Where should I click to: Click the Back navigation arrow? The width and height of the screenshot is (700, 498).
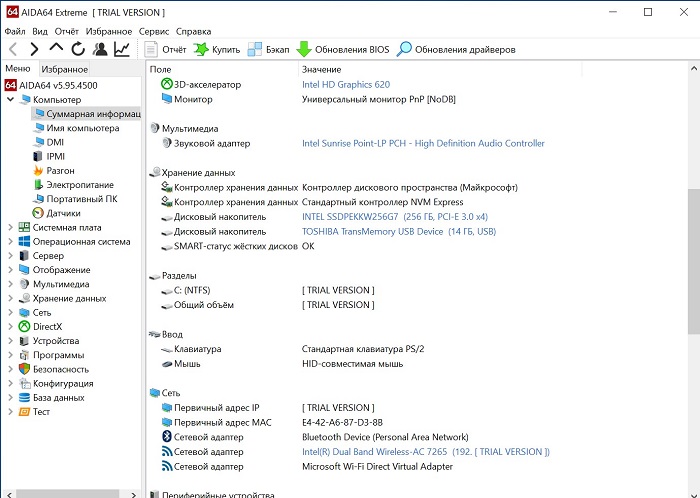coord(13,49)
